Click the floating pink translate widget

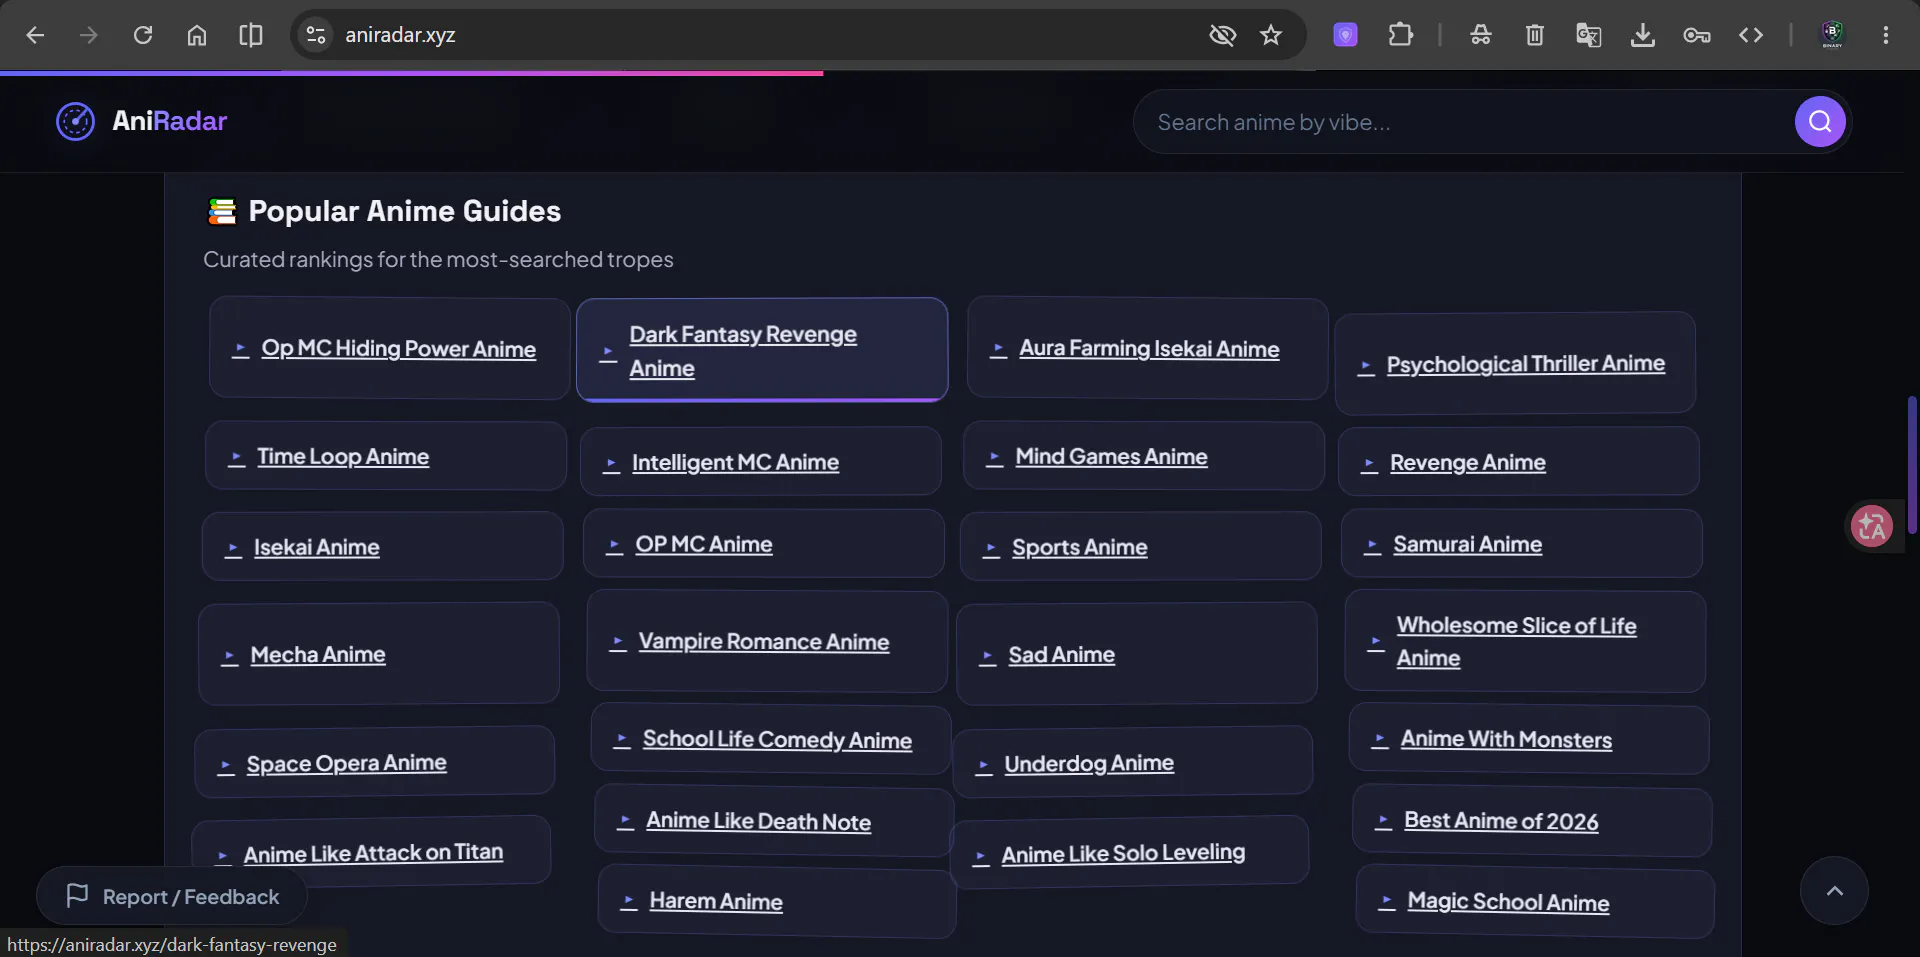(x=1872, y=526)
